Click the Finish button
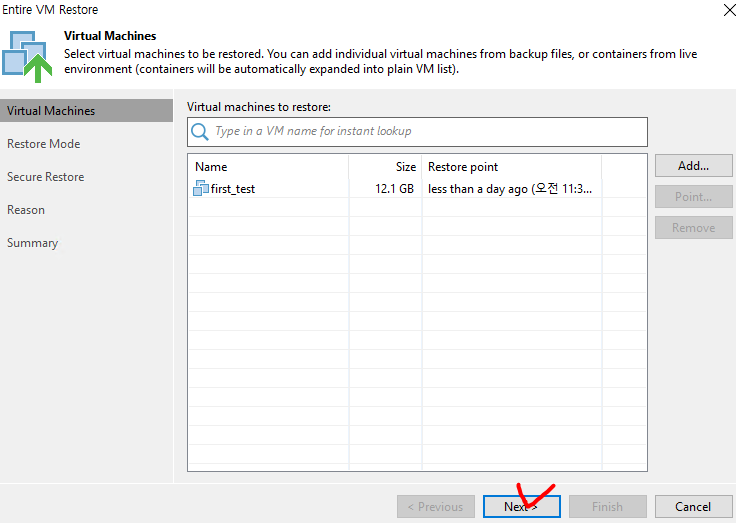This screenshot has height=523, width=736. pos(607,507)
